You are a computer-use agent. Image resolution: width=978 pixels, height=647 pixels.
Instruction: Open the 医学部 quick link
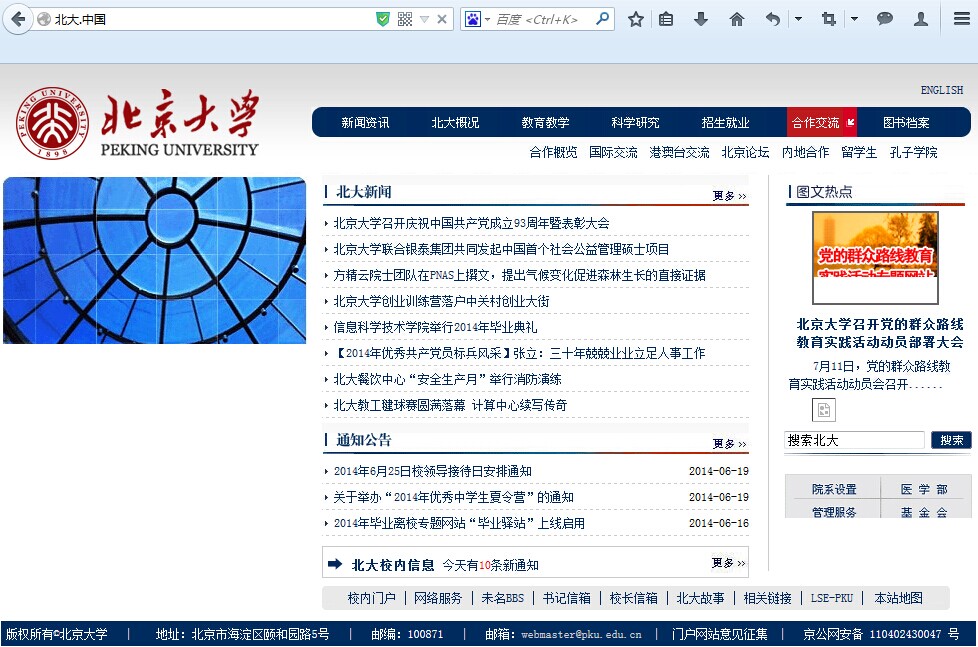pos(924,489)
